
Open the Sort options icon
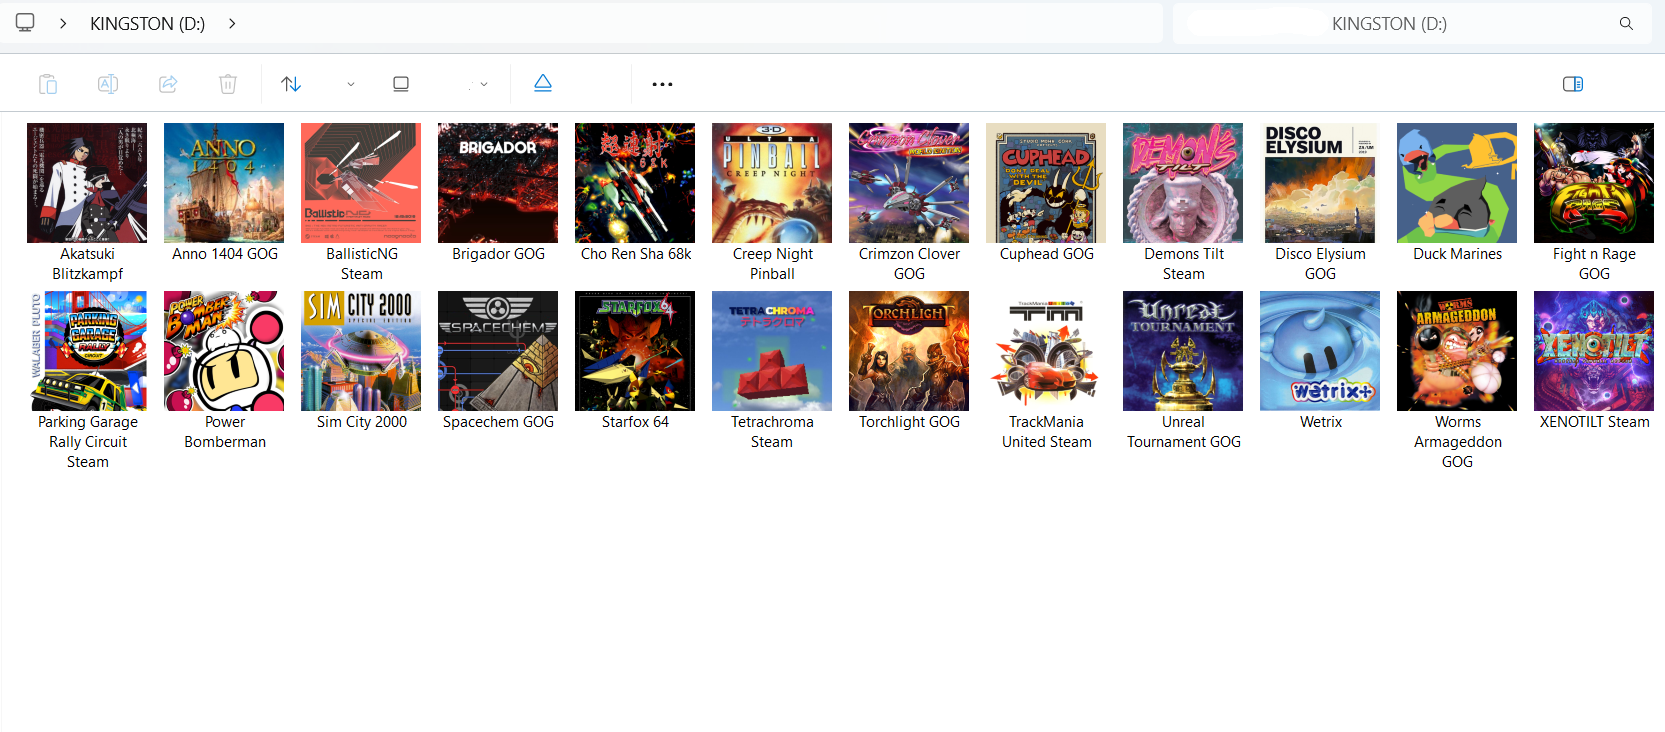pos(291,84)
